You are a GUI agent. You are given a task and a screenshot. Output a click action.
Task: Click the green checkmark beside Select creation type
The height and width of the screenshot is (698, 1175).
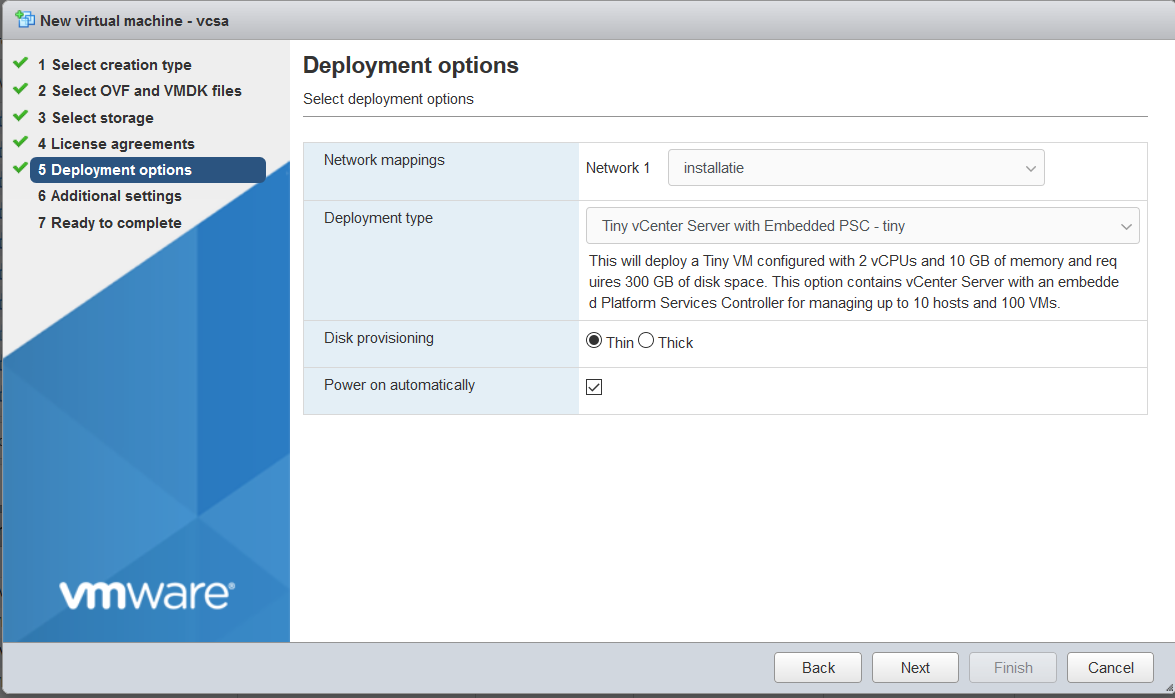[20, 63]
